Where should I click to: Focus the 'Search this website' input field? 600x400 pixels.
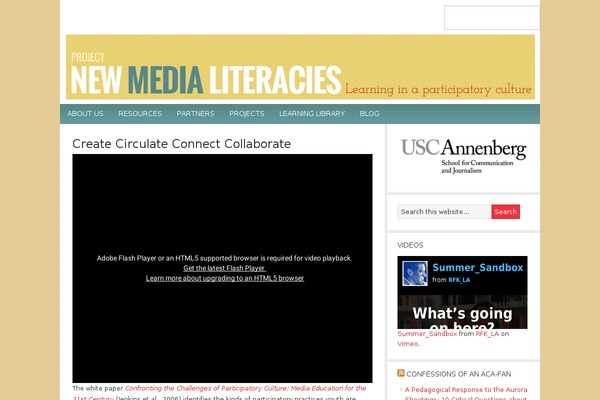coord(444,212)
